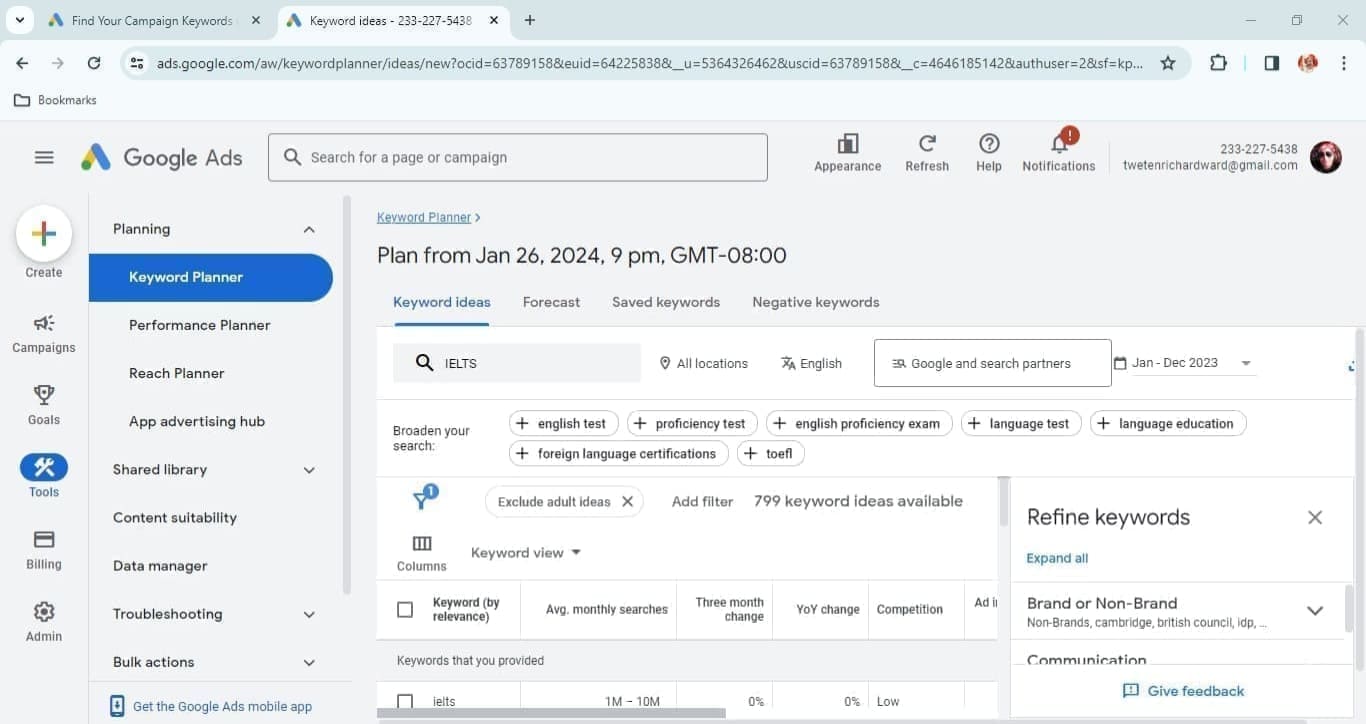Viewport: 1366px width, 724px height.
Task: Switch to the Keyword ideas tab
Action: [442, 302]
